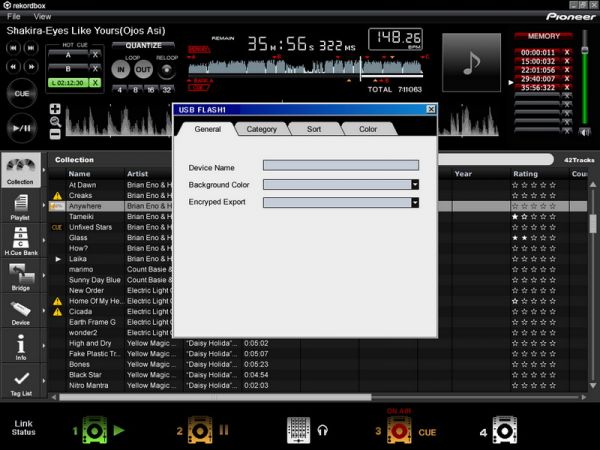Expand the Tag List side arrow
600x450 pixels.
coord(44,381)
